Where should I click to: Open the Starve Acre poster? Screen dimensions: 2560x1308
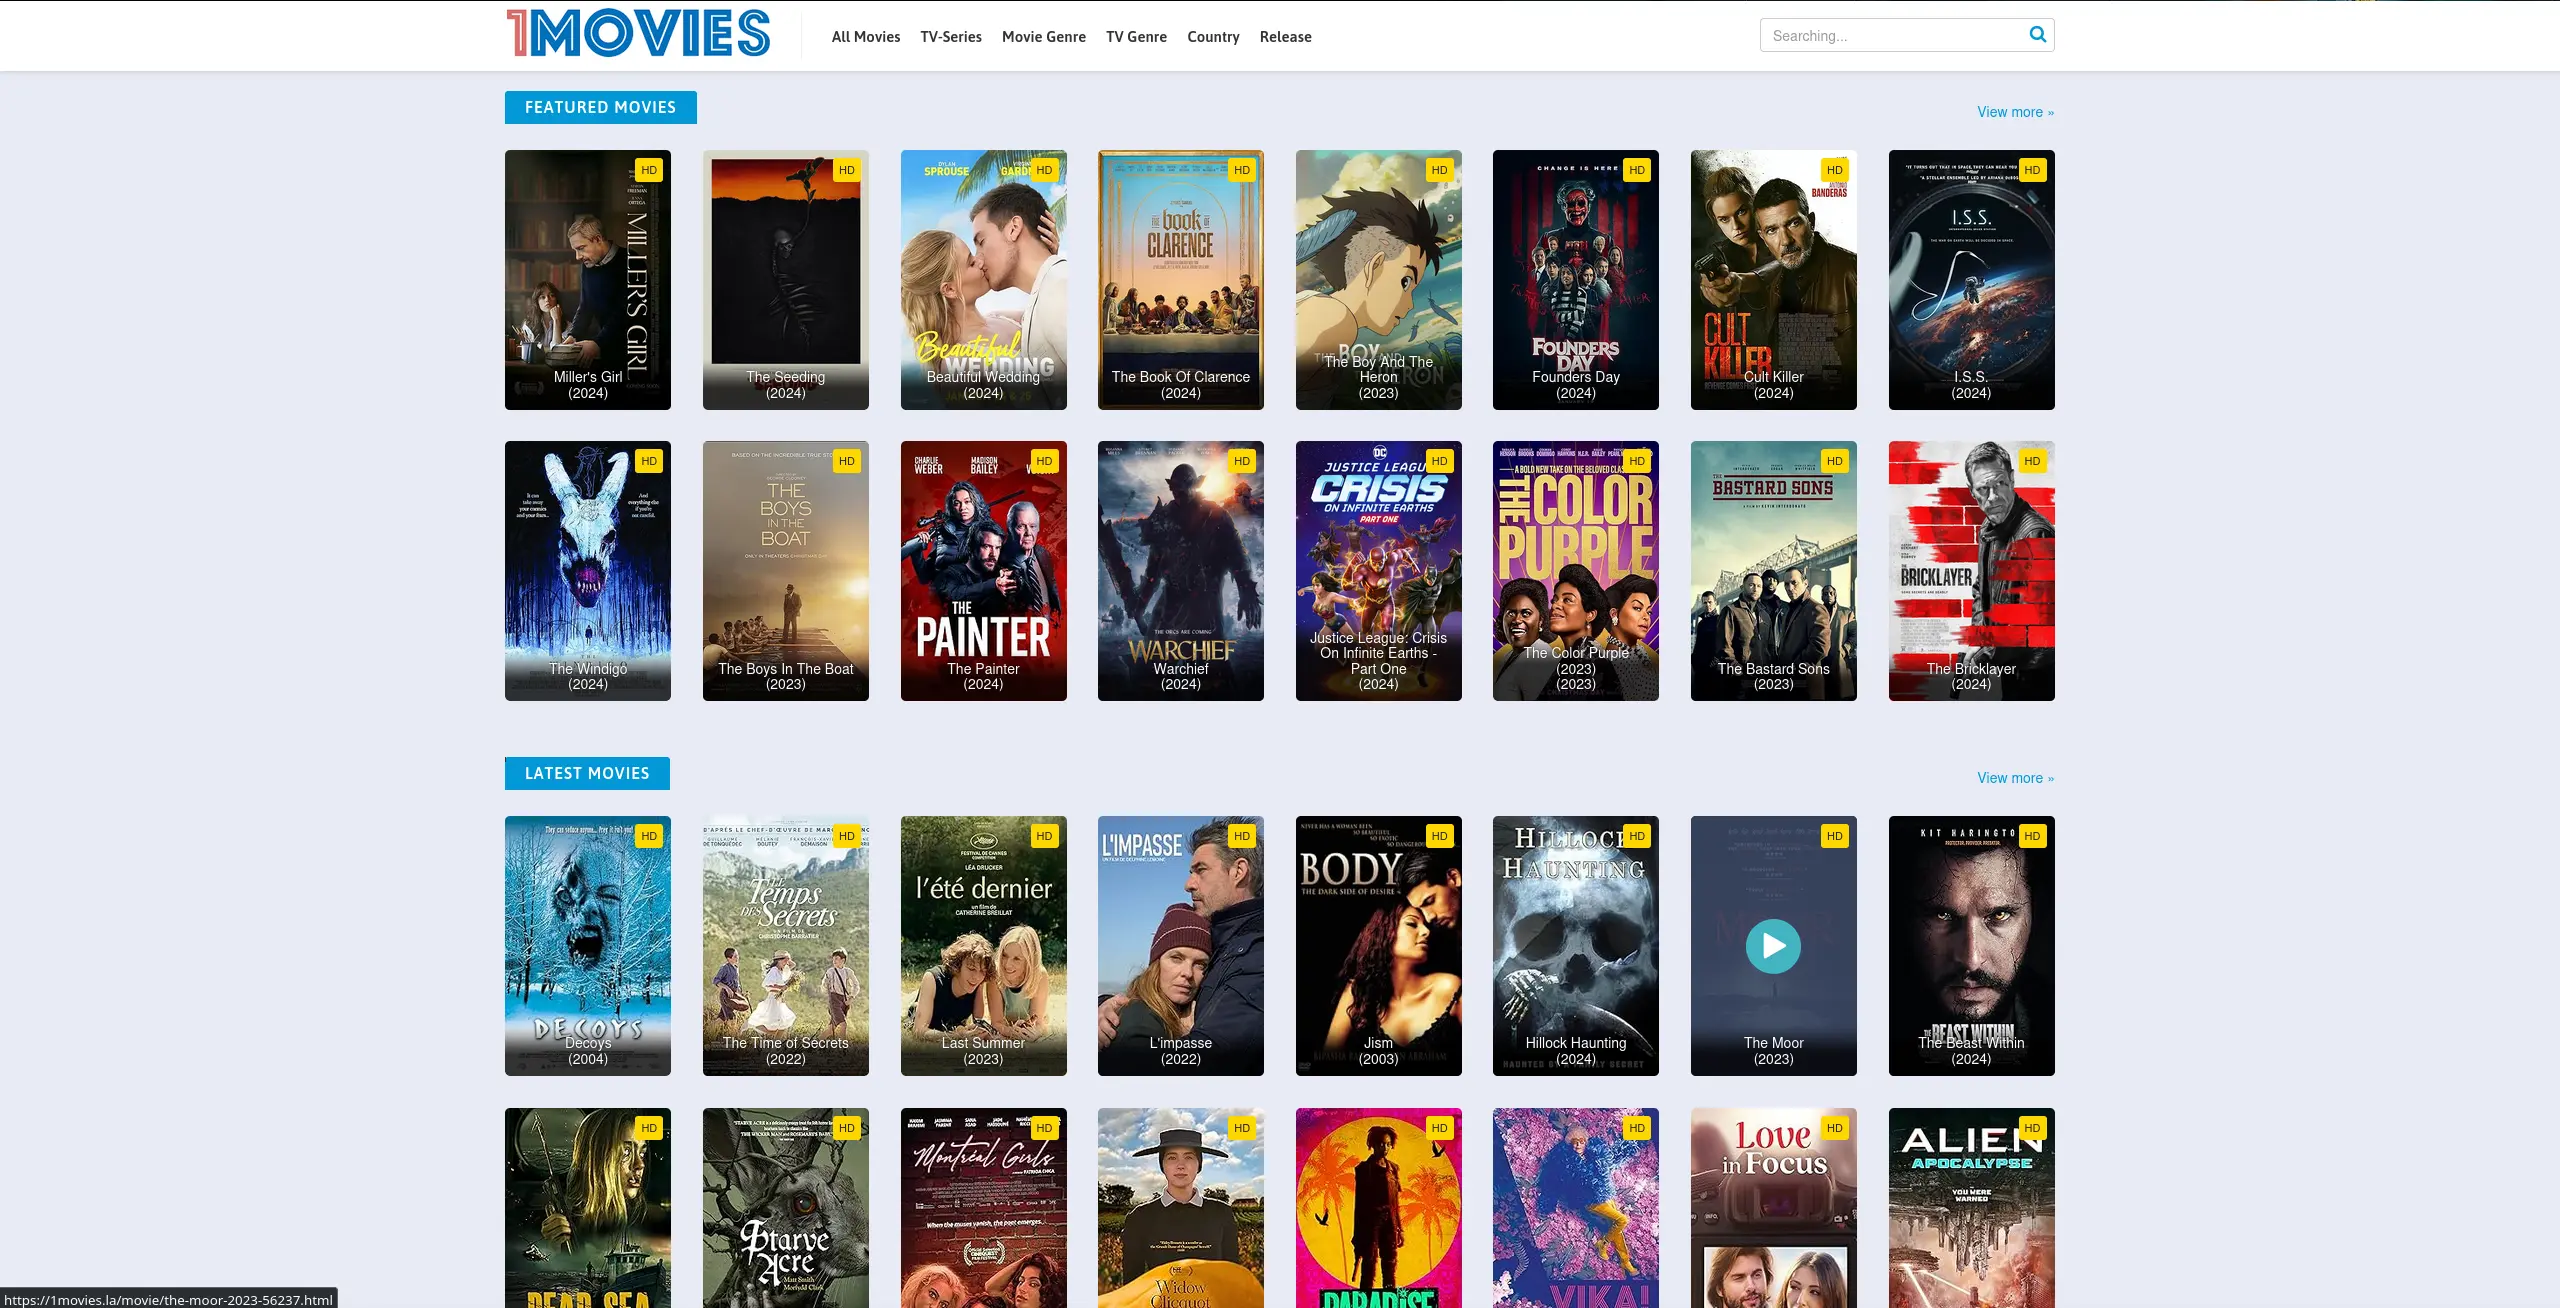click(x=786, y=1208)
